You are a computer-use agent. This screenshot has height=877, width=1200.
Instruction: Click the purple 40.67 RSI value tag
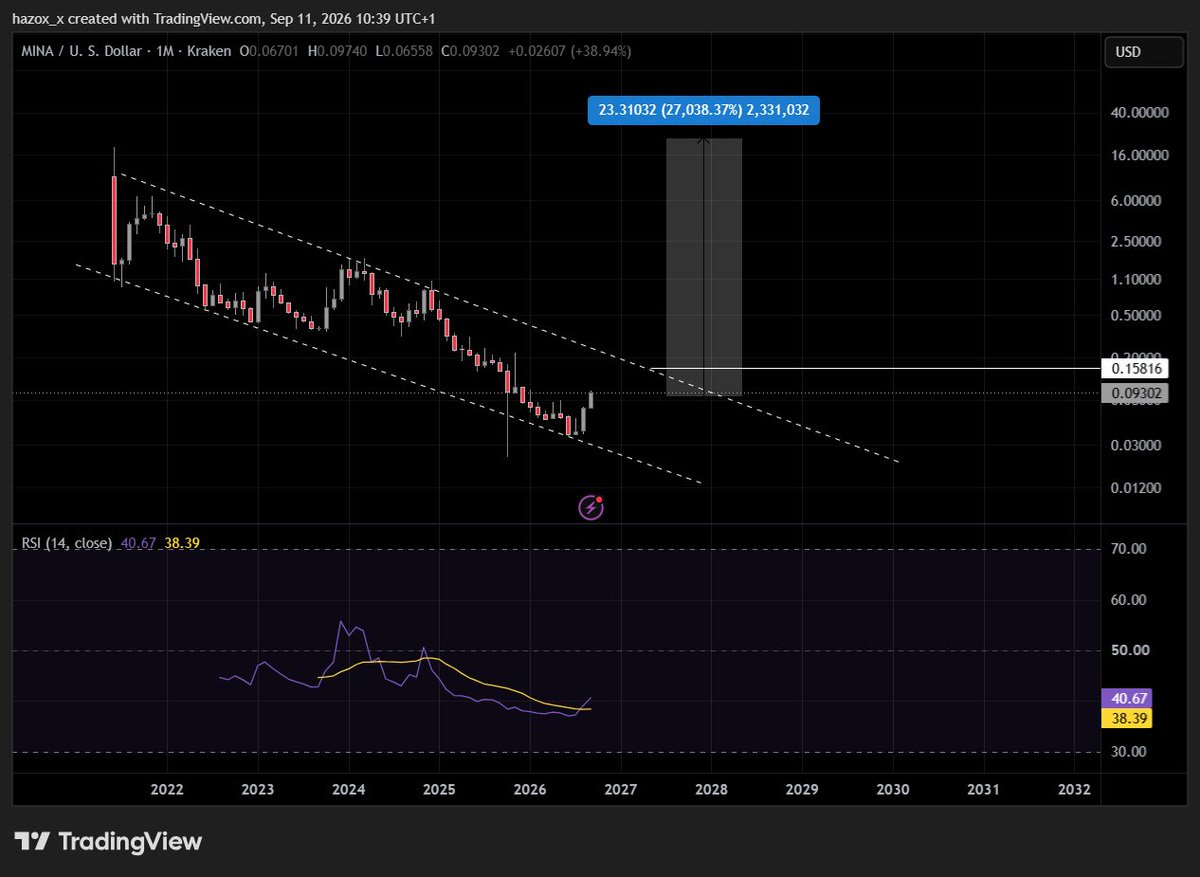pyautogui.click(x=1129, y=699)
